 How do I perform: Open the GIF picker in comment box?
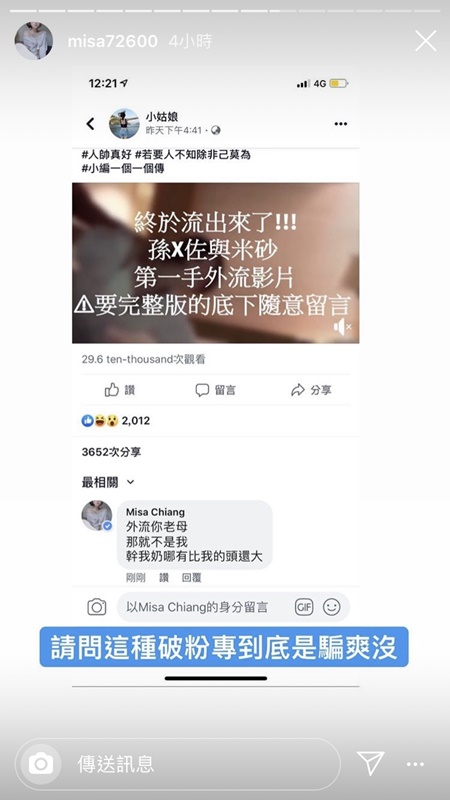(x=304, y=607)
